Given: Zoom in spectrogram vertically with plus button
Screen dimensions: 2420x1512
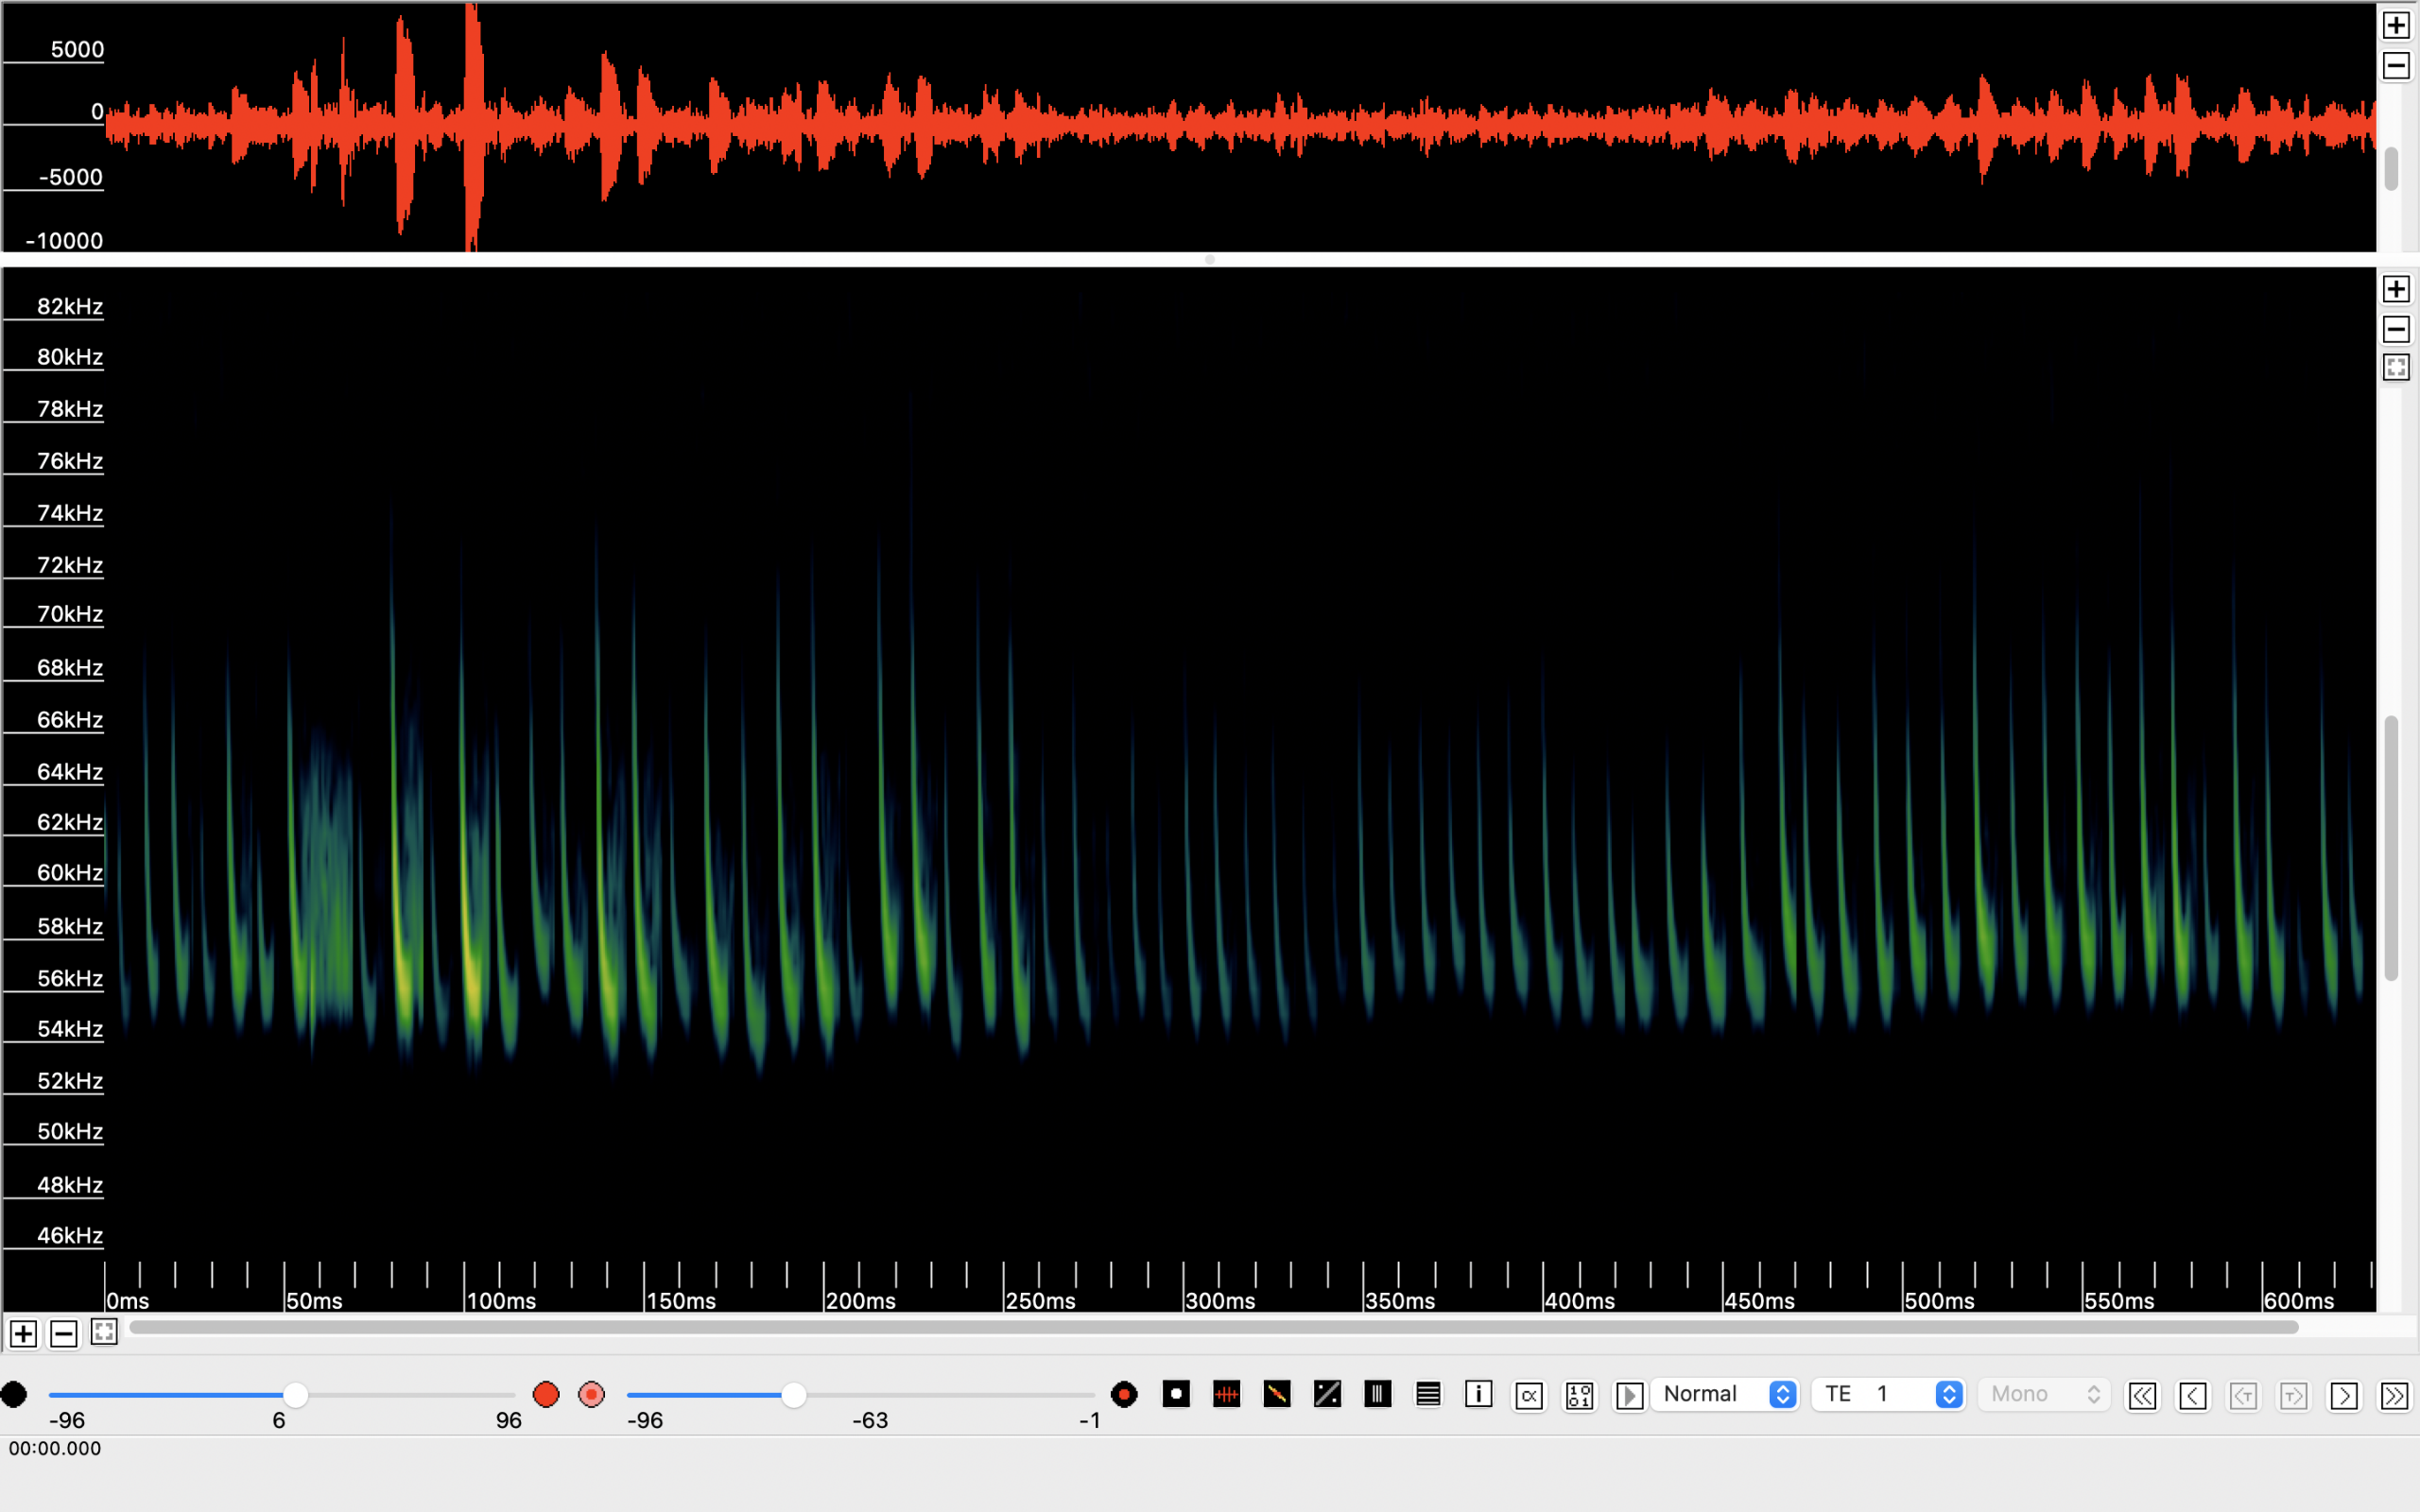Looking at the screenshot, I should (x=2396, y=289).
